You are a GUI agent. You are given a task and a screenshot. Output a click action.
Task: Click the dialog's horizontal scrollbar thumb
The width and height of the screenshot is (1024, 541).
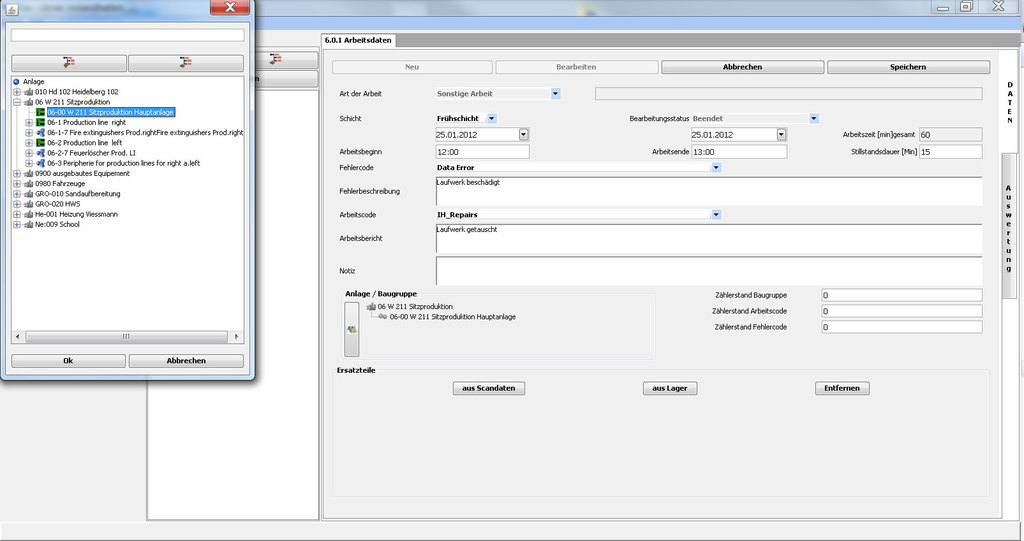[x=126, y=337]
